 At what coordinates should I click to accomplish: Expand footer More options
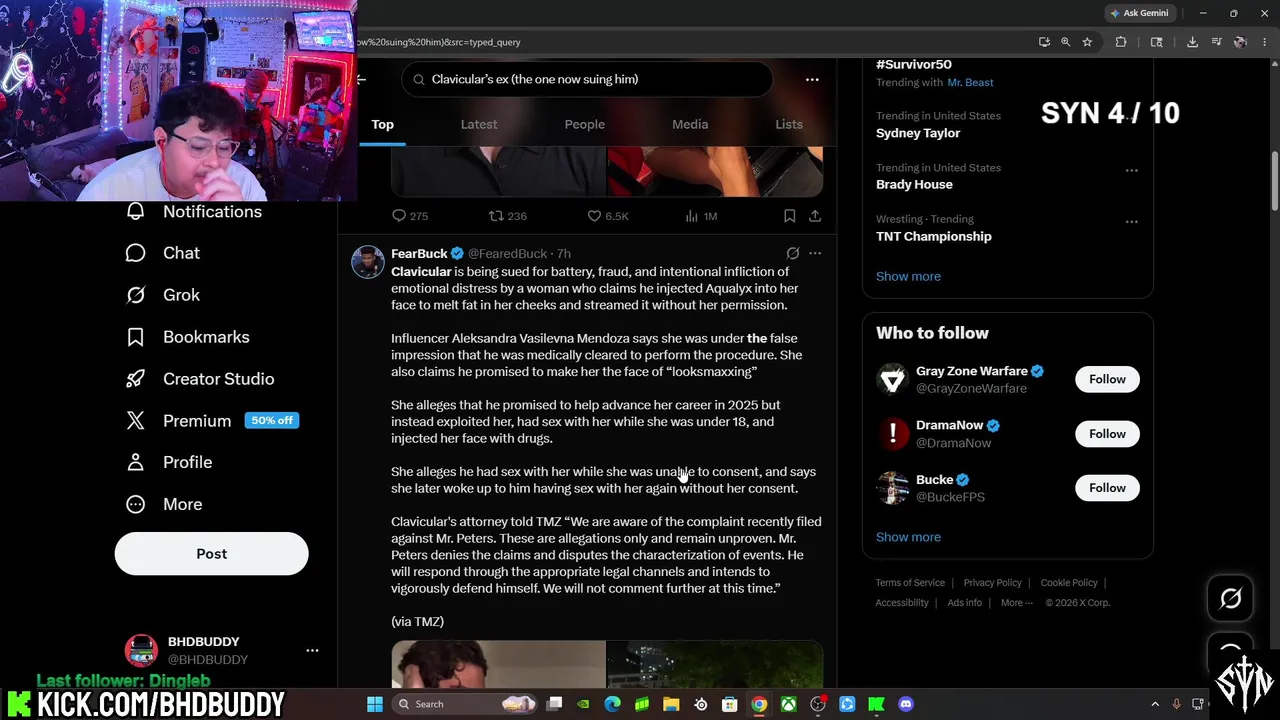1017,603
